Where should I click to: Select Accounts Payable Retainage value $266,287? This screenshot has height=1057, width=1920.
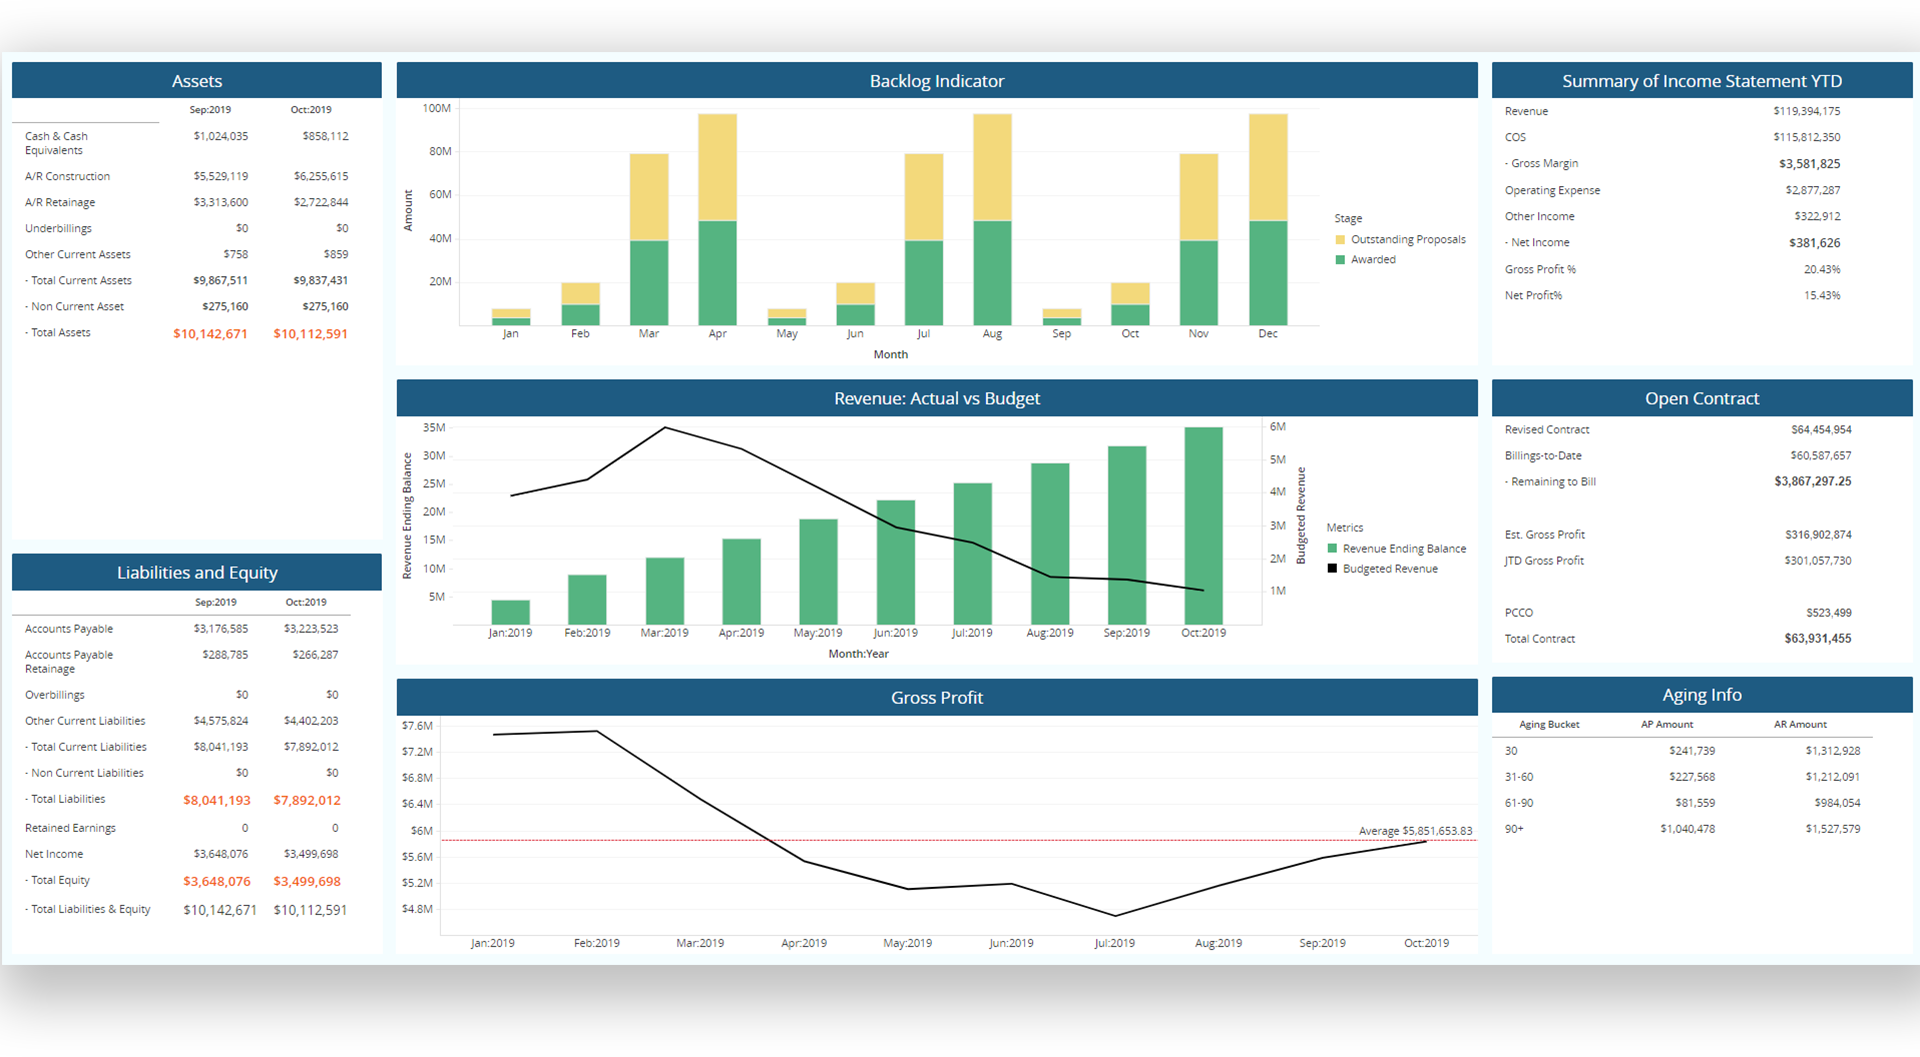click(x=315, y=655)
